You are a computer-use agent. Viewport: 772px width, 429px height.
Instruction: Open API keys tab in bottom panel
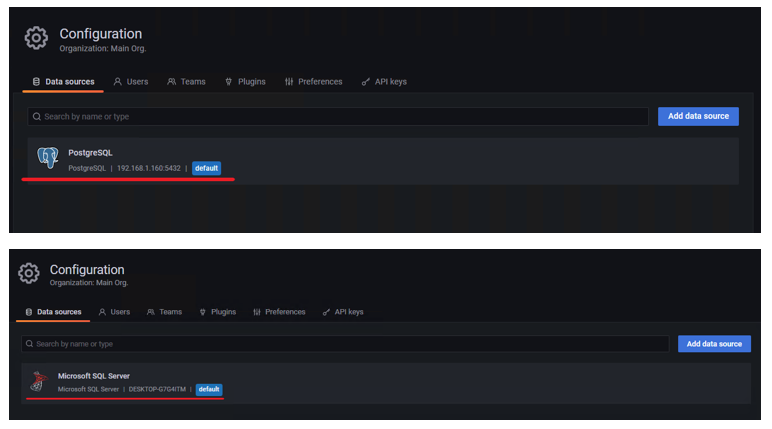(x=343, y=312)
